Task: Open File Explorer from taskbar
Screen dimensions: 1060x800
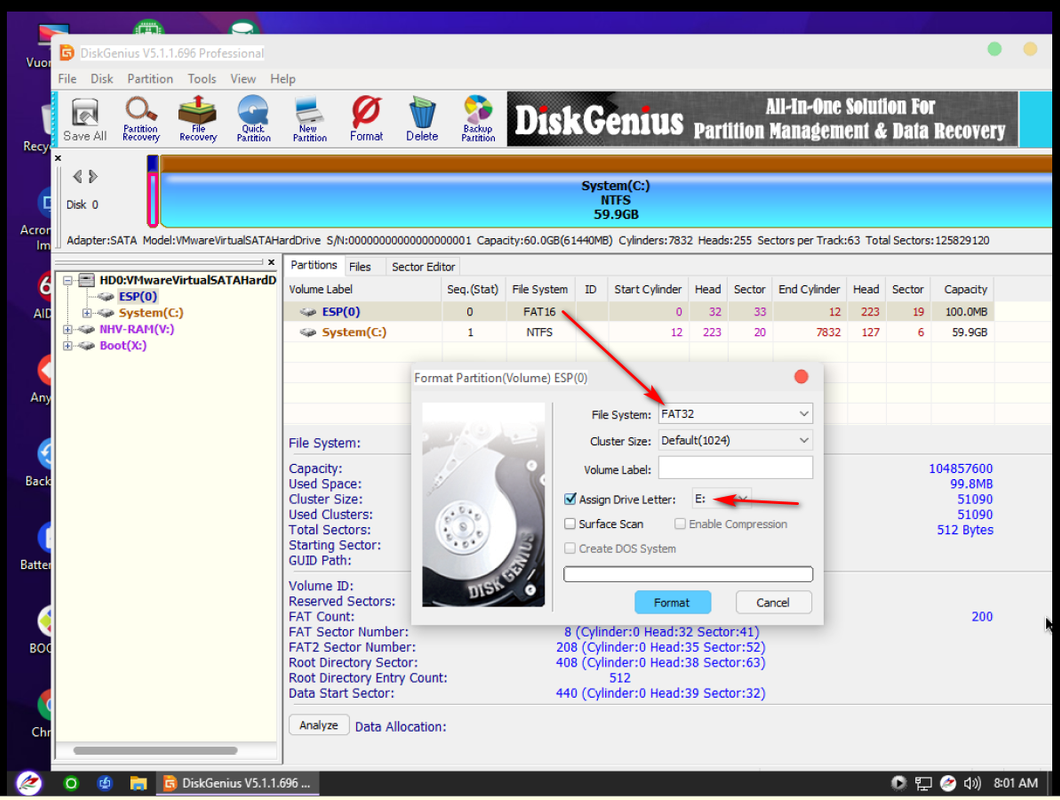Action: (139, 783)
